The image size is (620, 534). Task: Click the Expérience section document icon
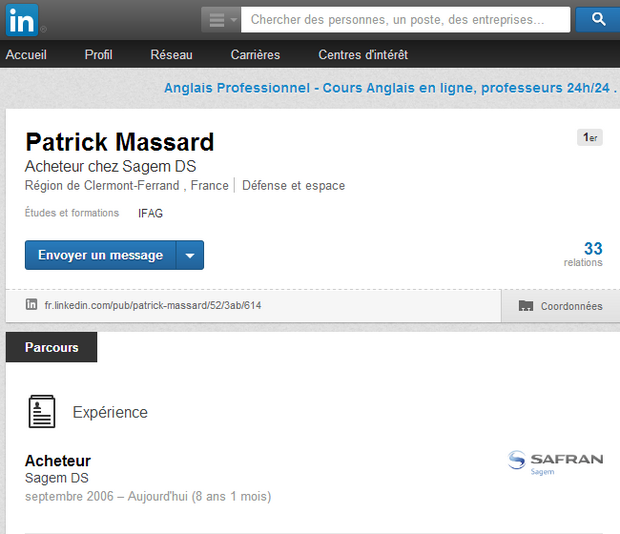[x=42, y=411]
